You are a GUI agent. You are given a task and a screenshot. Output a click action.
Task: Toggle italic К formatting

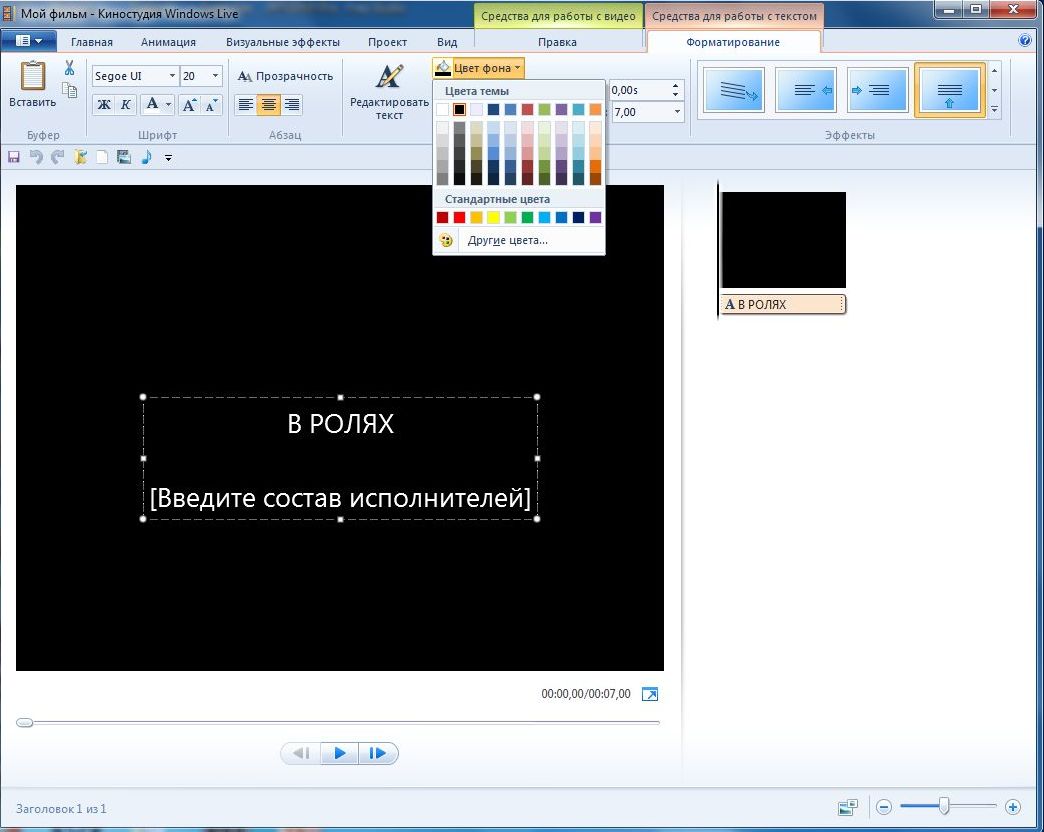[126, 104]
